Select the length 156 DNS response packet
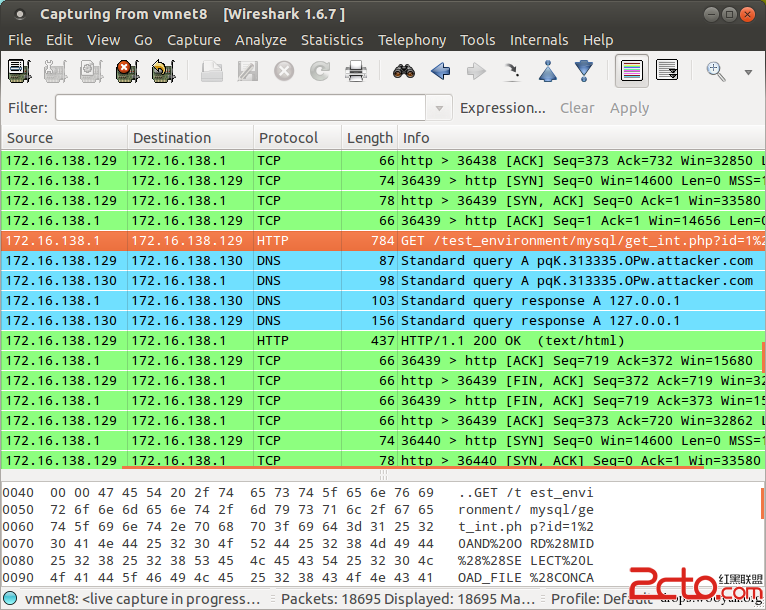The image size is (766, 610). point(383,321)
